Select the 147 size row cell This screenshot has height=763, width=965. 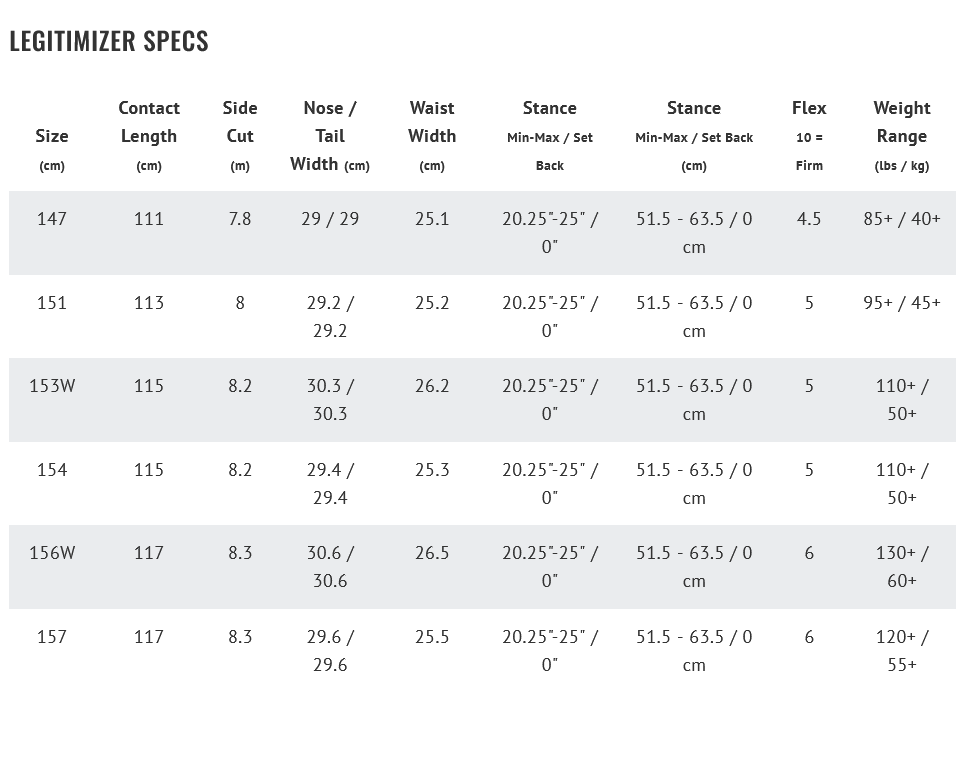coord(52,218)
